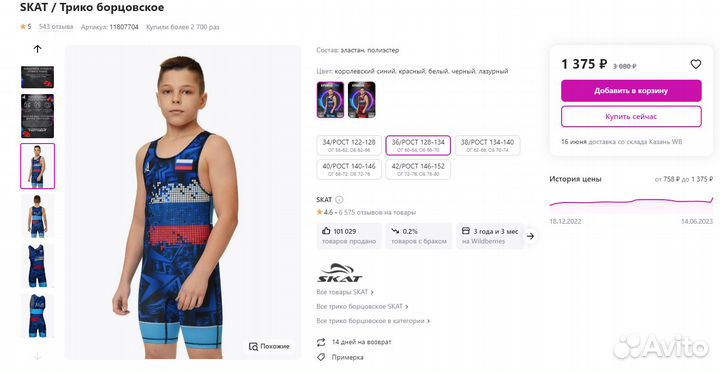Select size 38/РОСТ 134-140
The height and width of the screenshot is (372, 720).
[487, 145]
